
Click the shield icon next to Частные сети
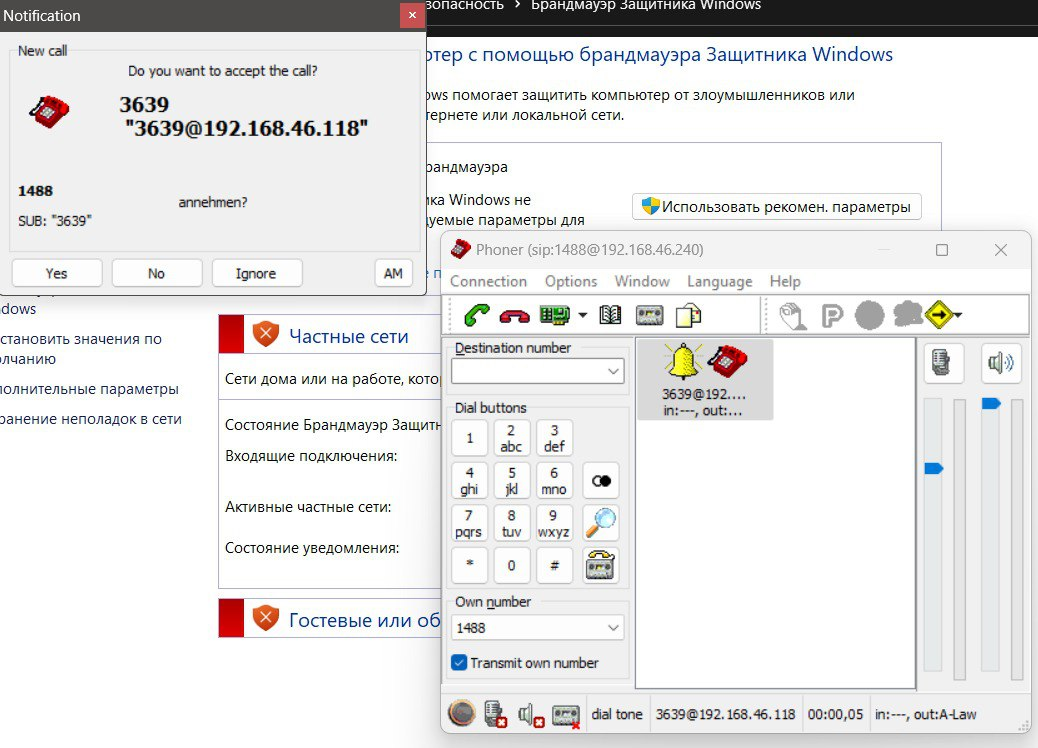(265, 334)
